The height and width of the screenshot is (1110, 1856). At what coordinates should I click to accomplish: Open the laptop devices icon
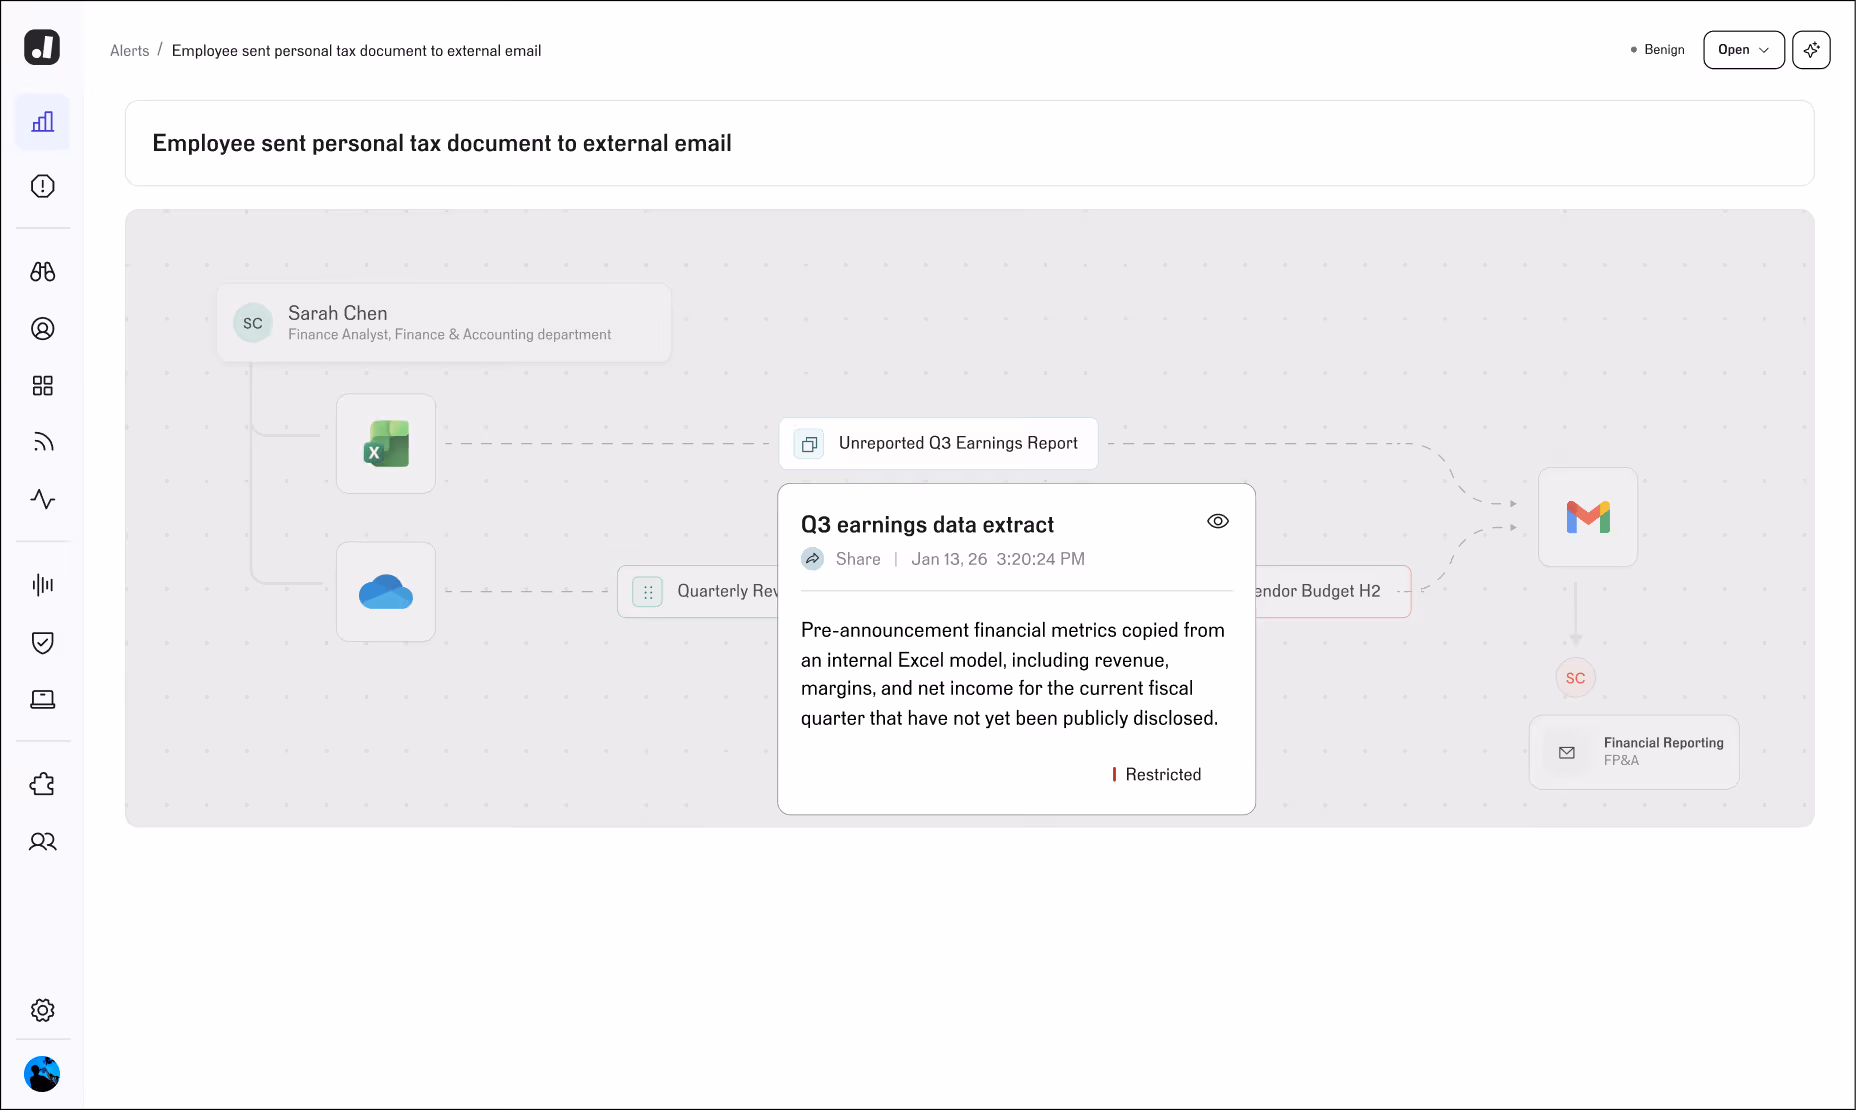(x=42, y=699)
